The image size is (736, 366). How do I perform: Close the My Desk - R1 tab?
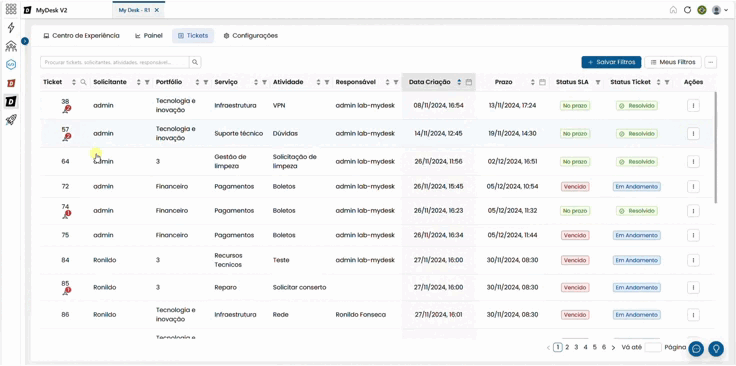coord(157,10)
